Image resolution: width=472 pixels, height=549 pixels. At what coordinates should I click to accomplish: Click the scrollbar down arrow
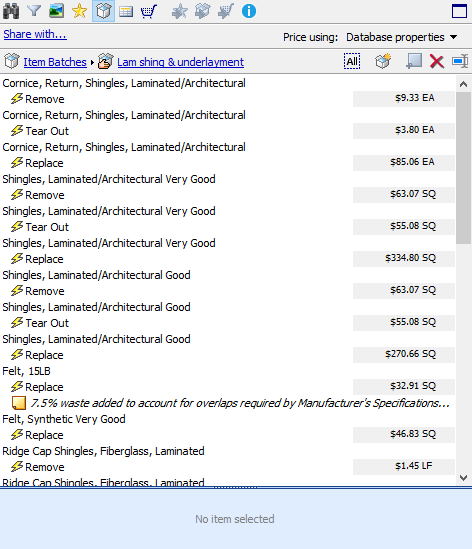[x=464, y=478]
